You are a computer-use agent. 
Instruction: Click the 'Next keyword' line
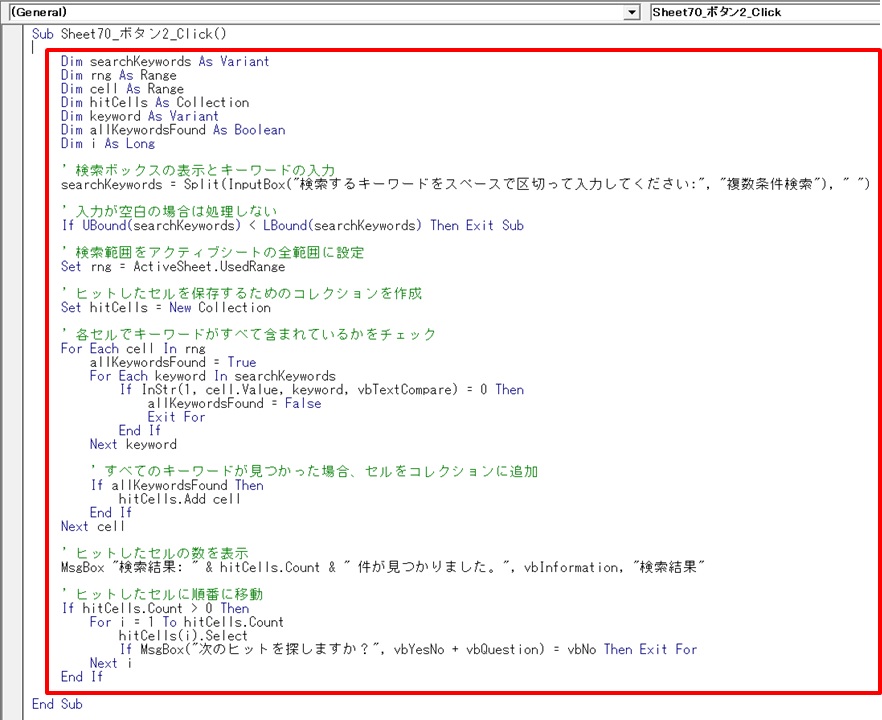(x=133, y=444)
